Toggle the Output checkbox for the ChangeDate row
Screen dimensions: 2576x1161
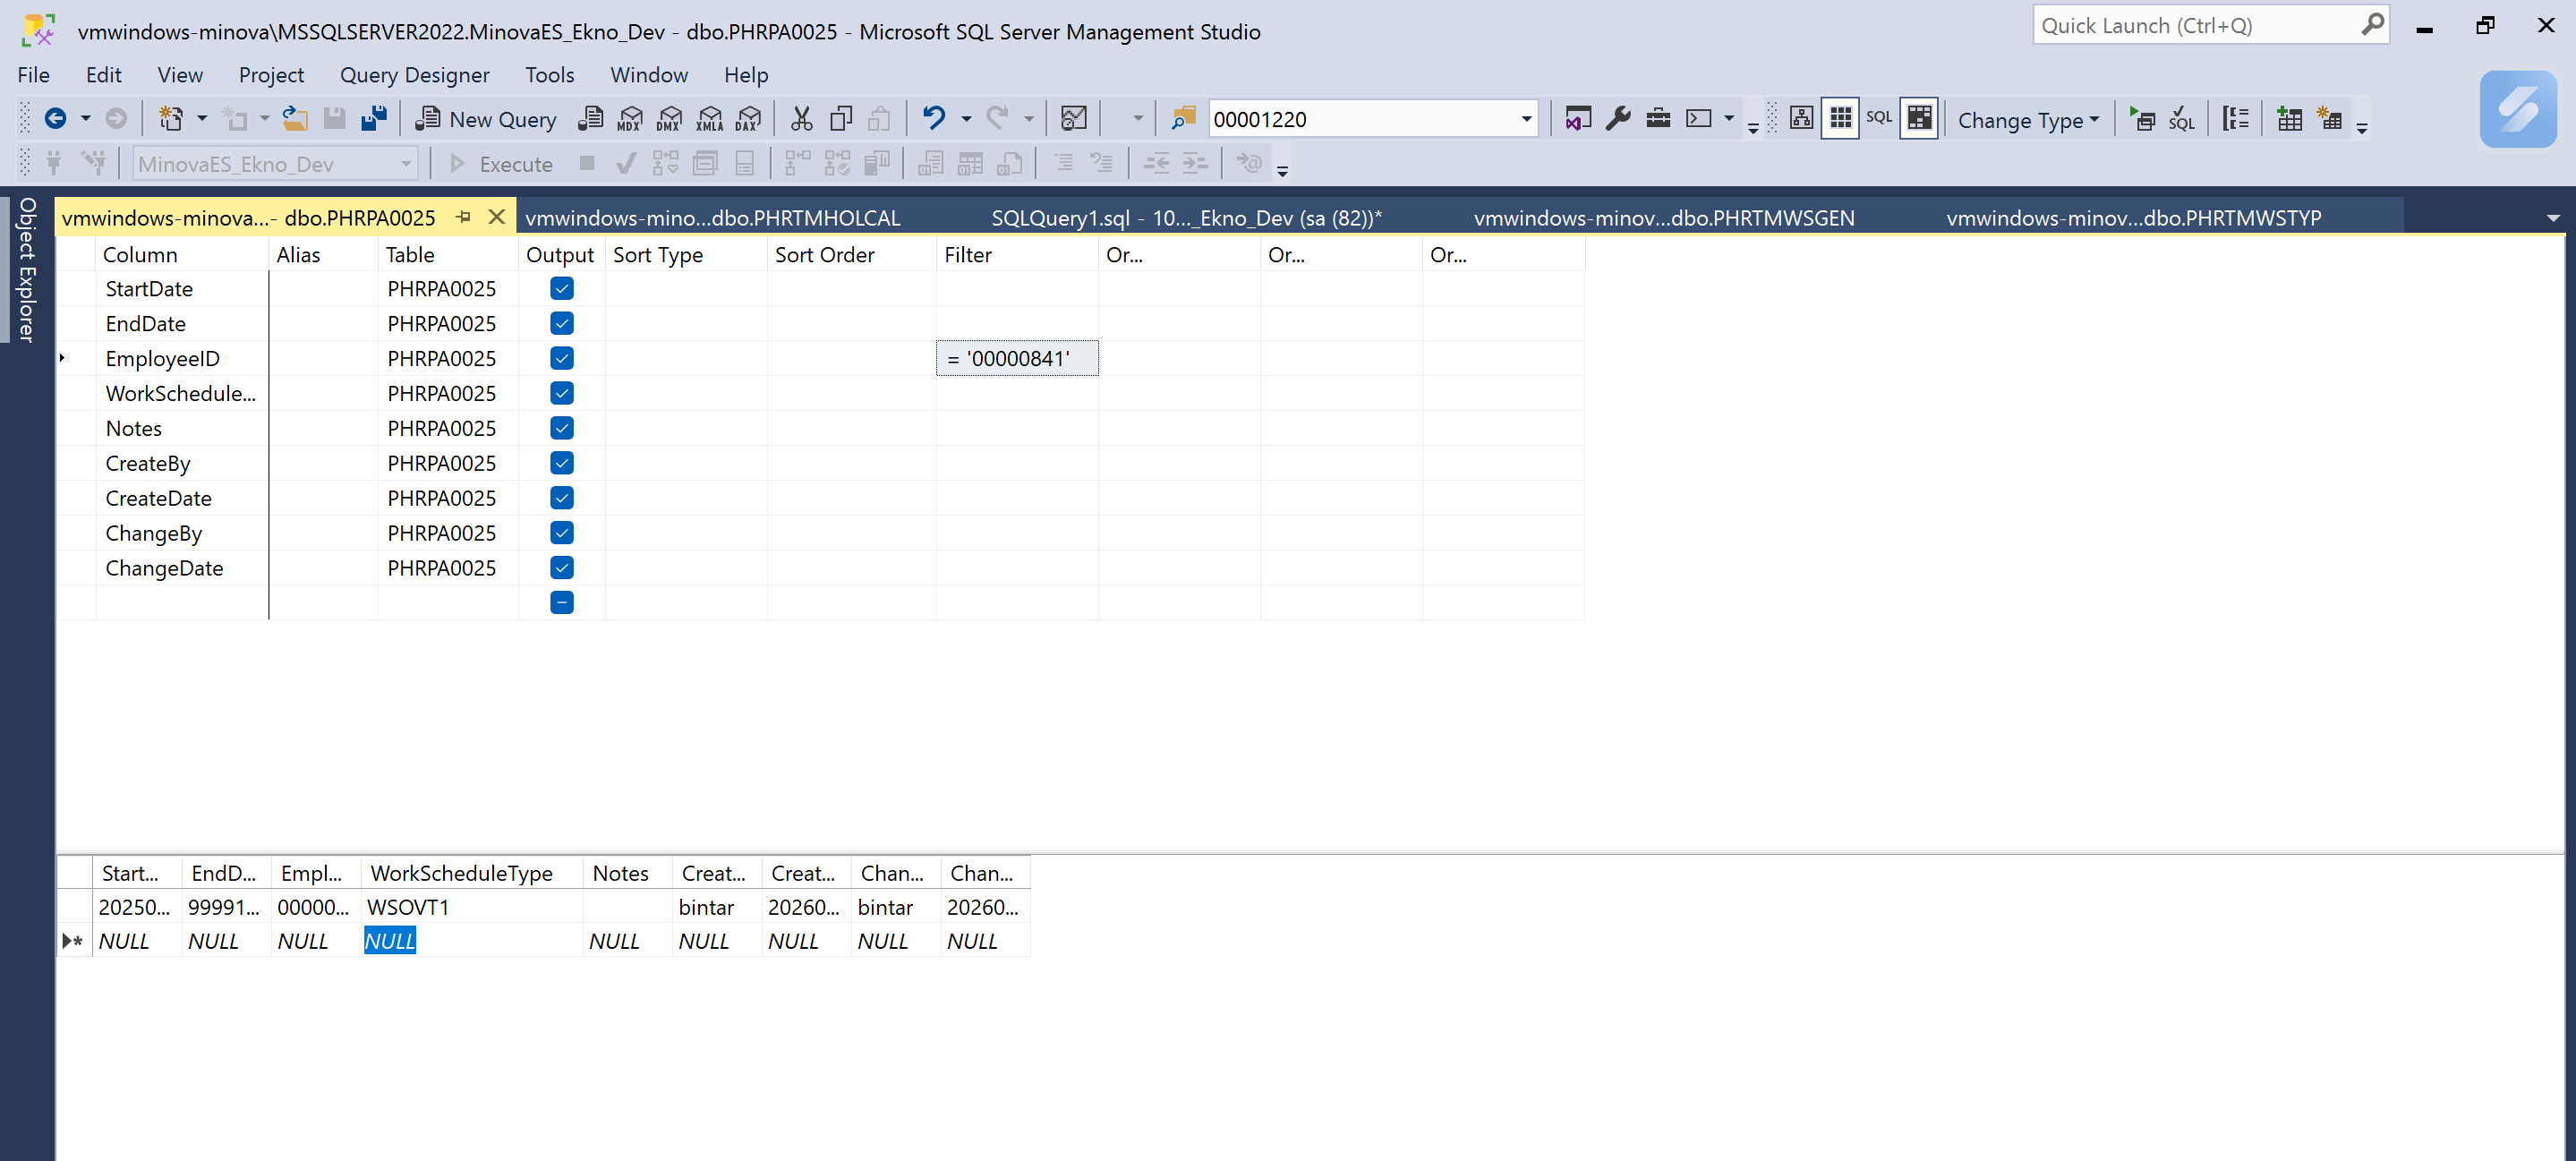click(x=562, y=568)
